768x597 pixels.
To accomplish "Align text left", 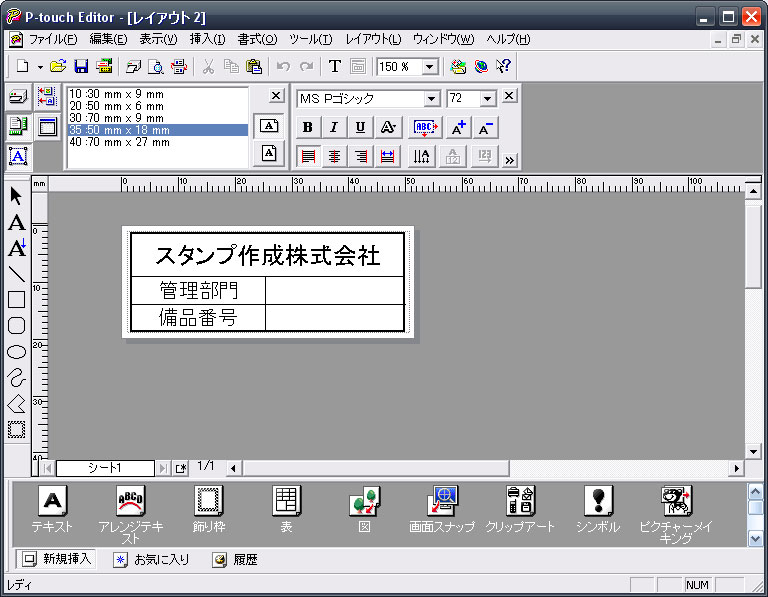I will [x=308, y=157].
